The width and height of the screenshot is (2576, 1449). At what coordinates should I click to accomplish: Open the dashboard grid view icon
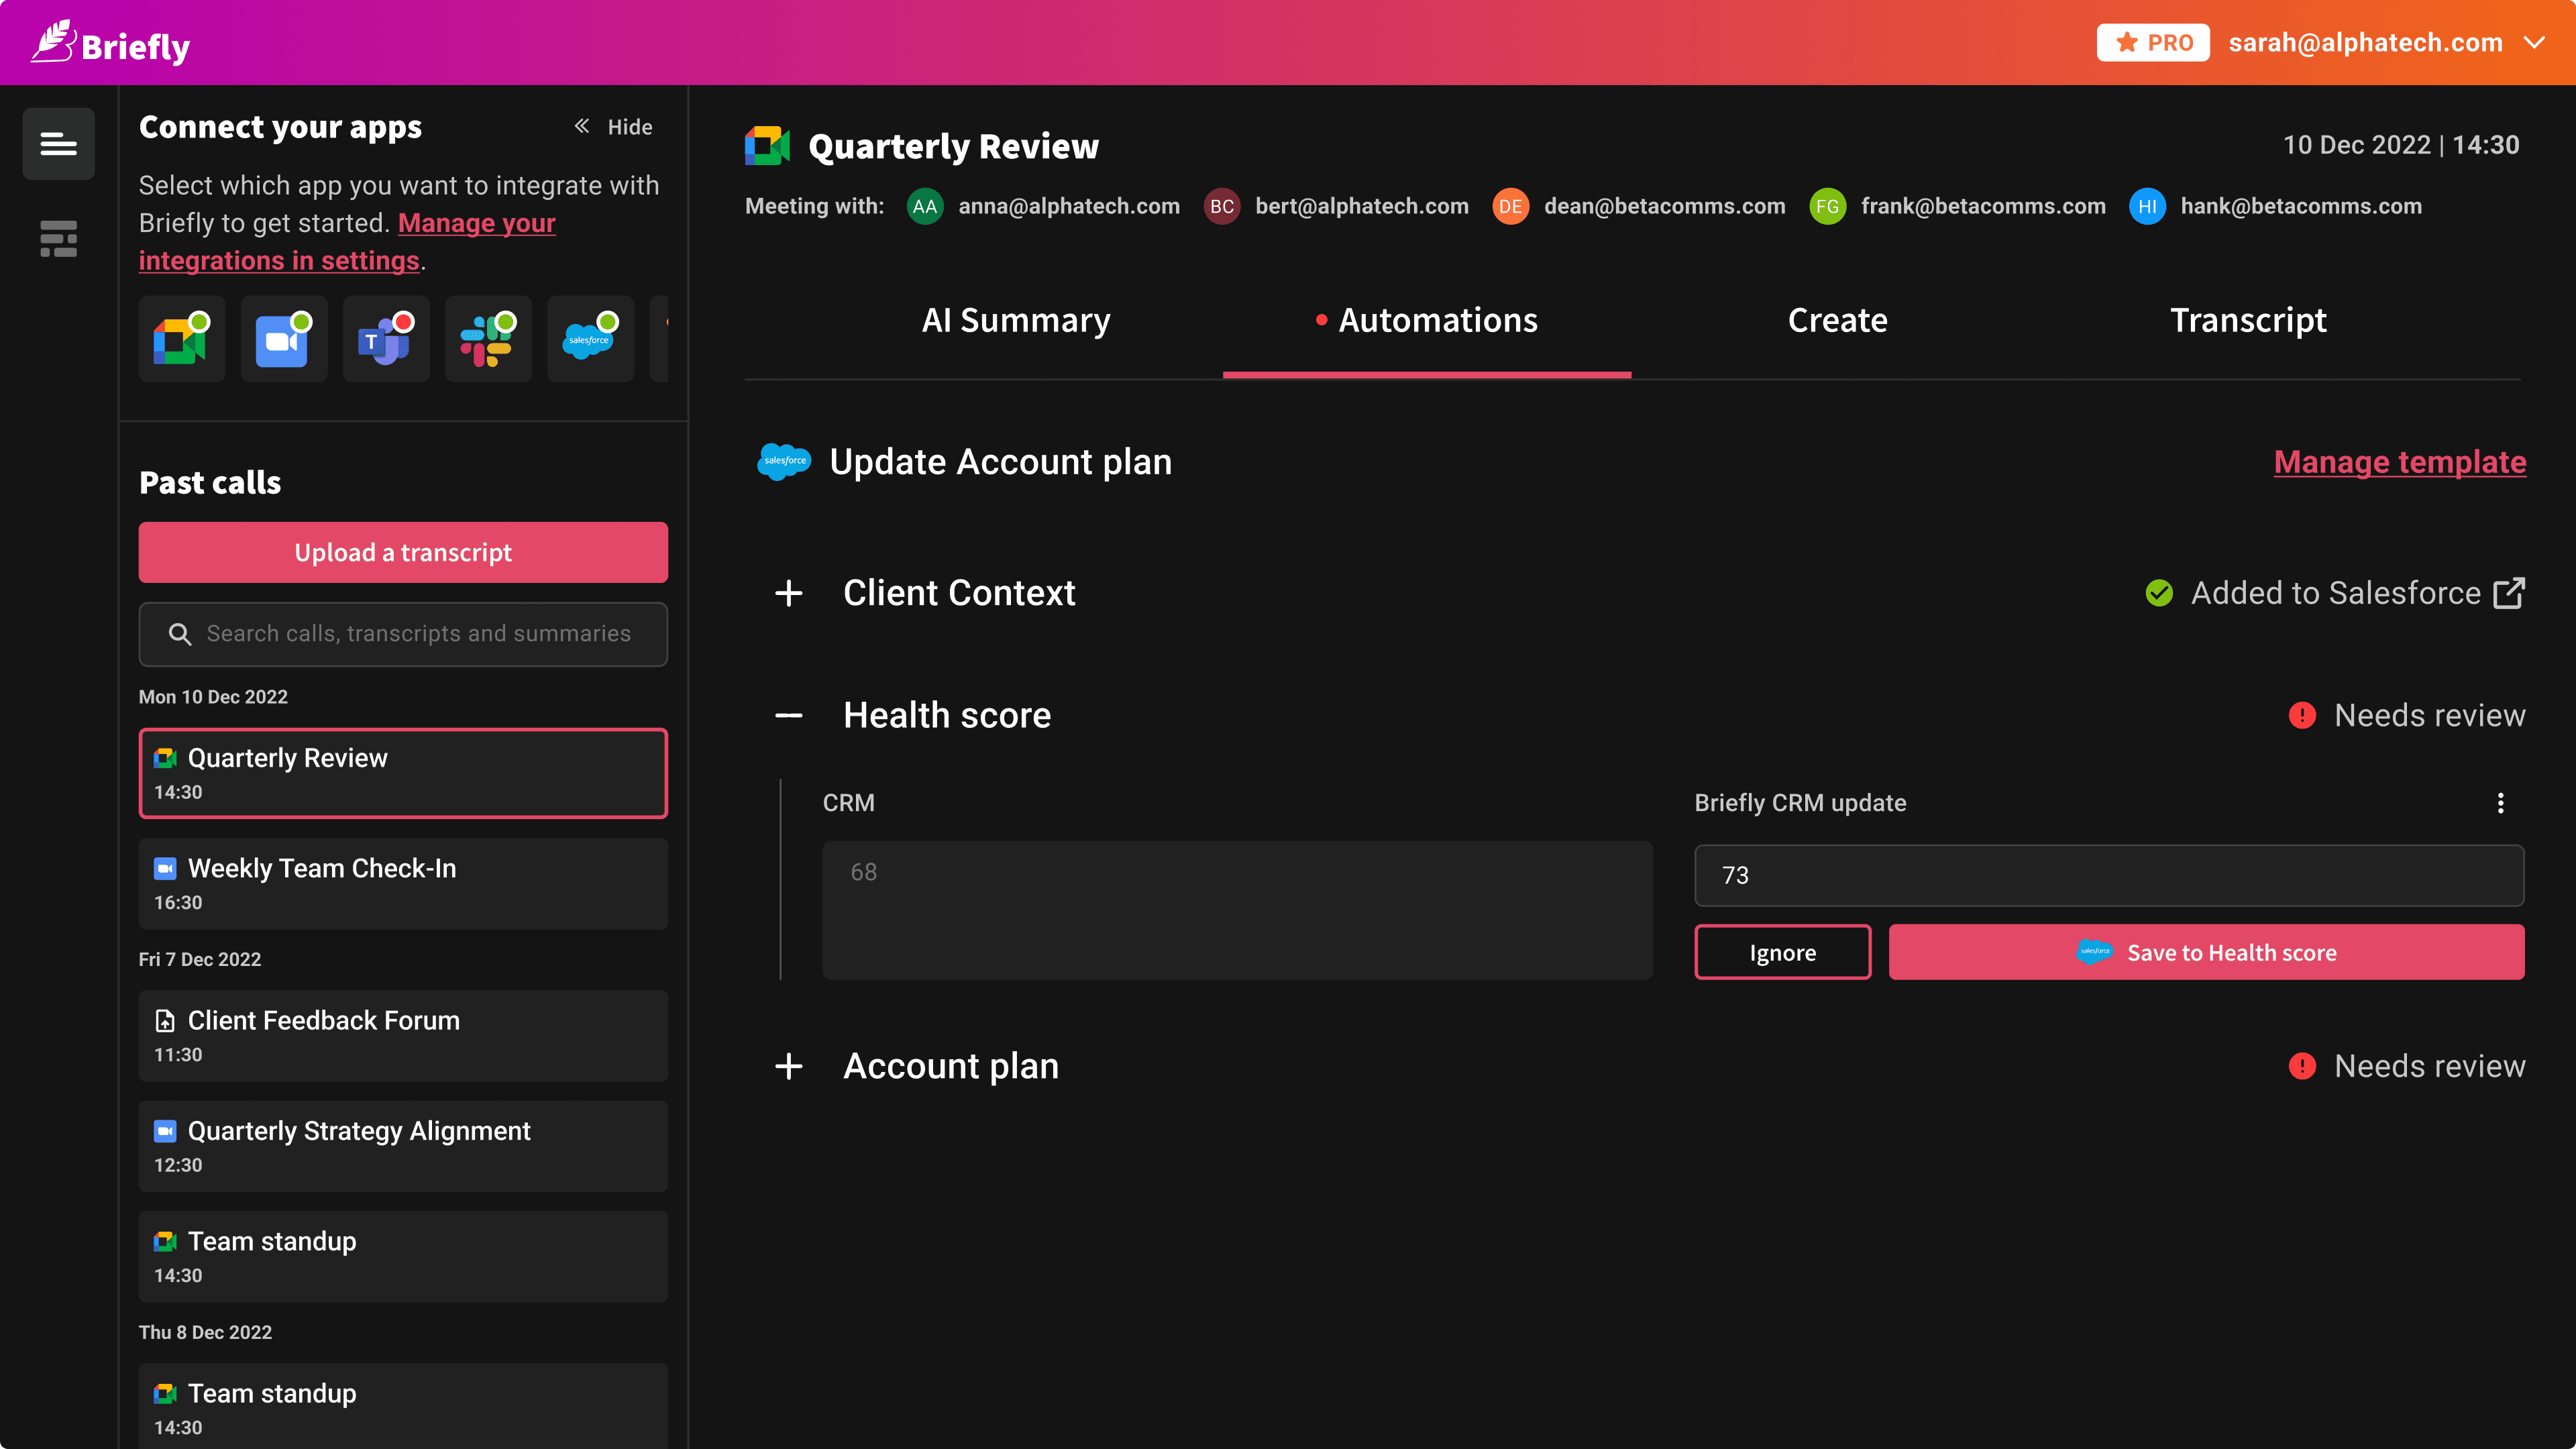click(x=58, y=239)
